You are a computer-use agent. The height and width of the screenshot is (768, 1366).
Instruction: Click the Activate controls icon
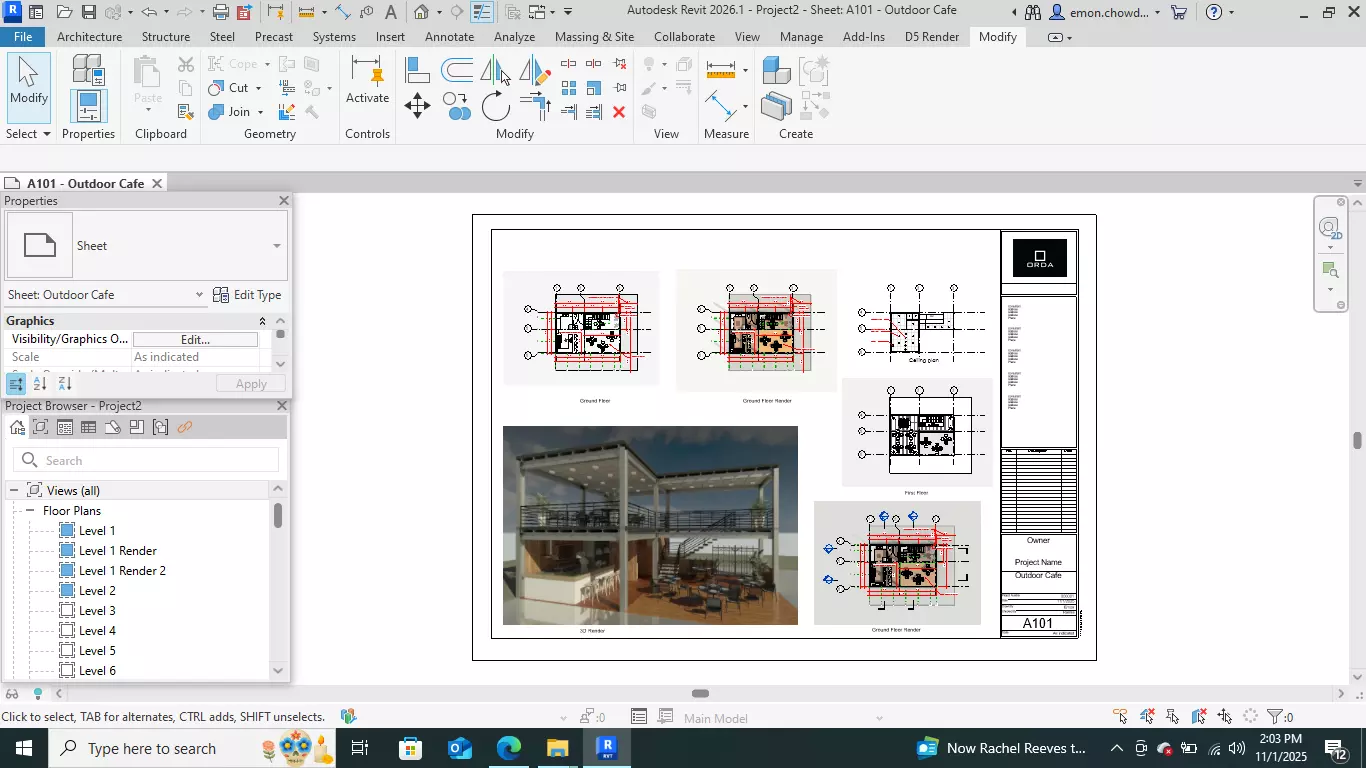tap(367, 80)
